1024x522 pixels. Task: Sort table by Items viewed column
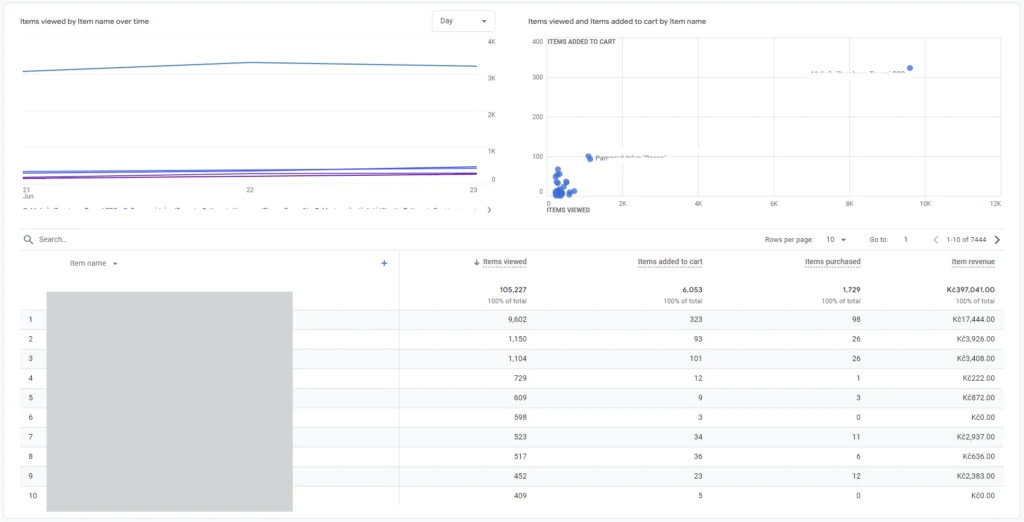[x=505, y=262]
